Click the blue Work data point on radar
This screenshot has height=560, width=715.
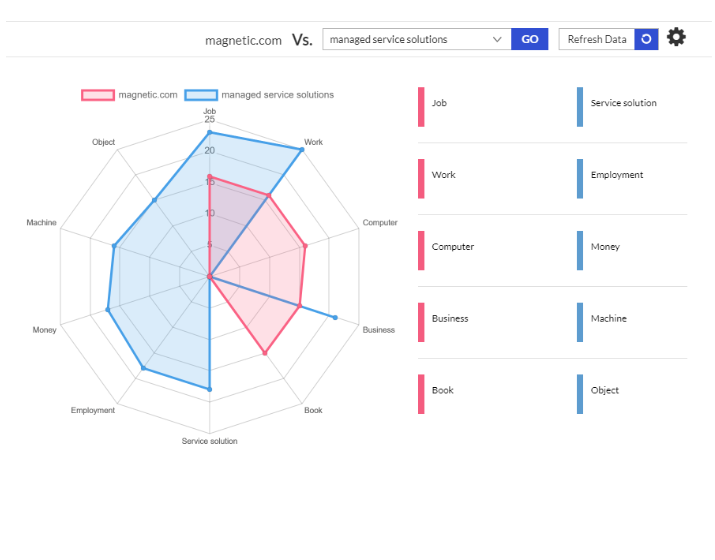pos(302,149)
